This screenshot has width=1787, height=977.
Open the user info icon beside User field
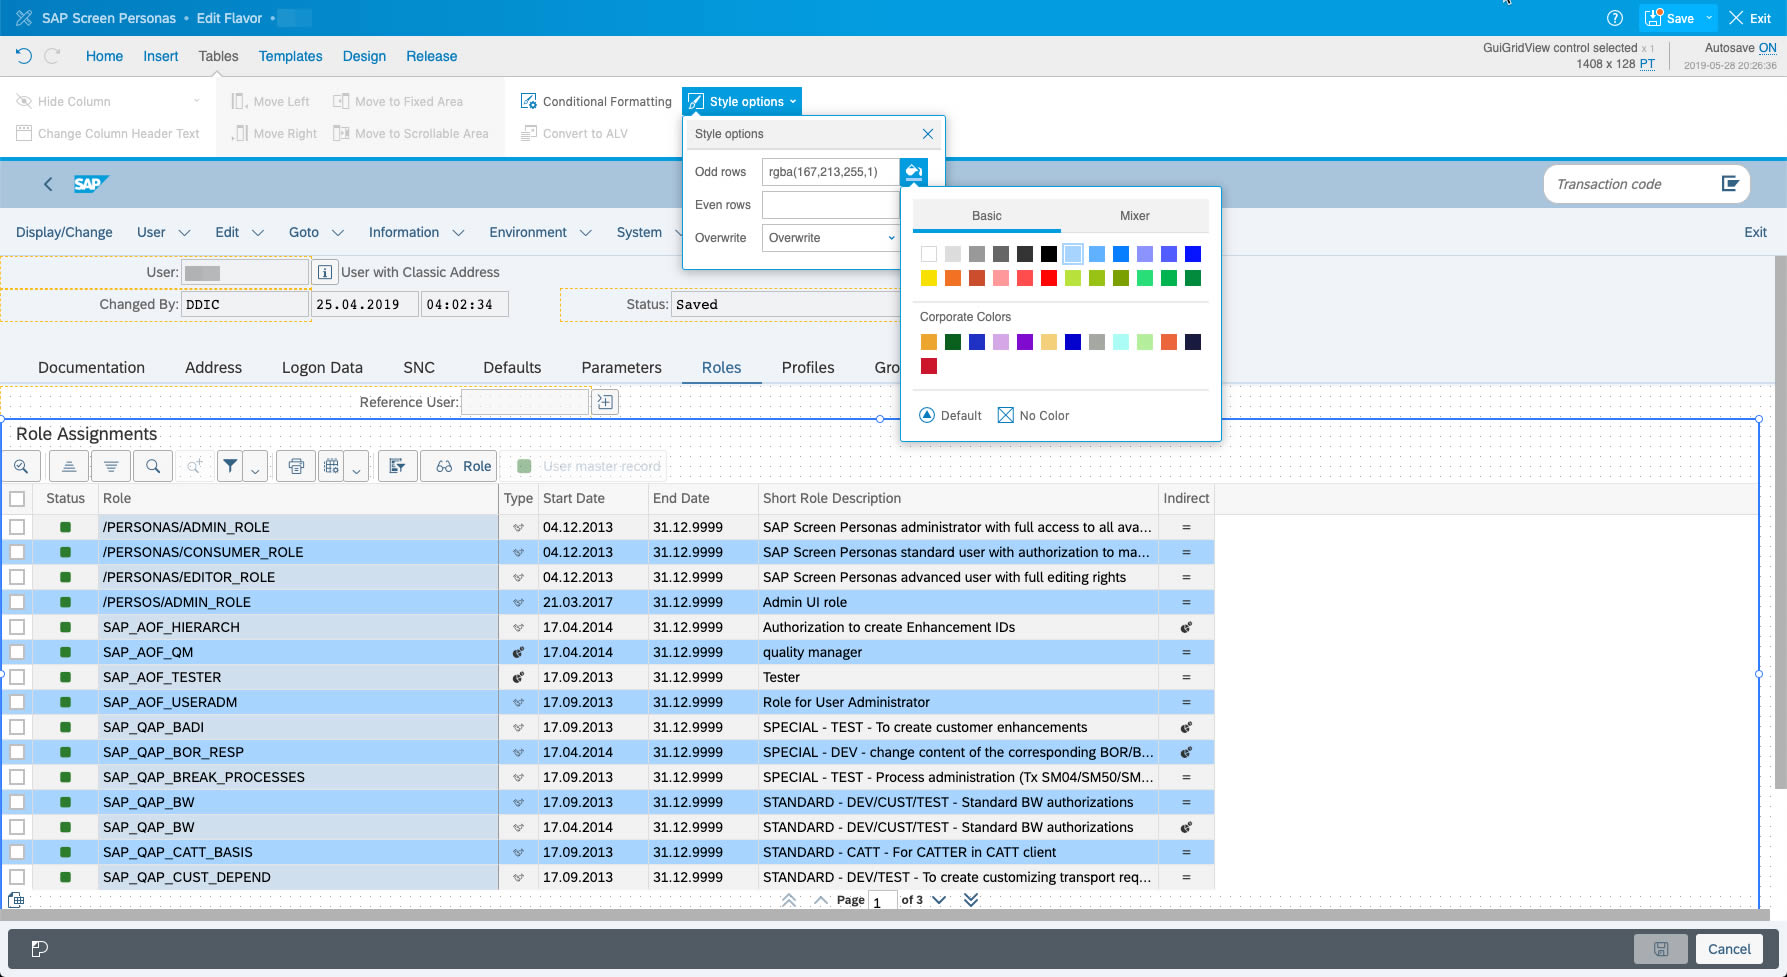coord(324,272)
